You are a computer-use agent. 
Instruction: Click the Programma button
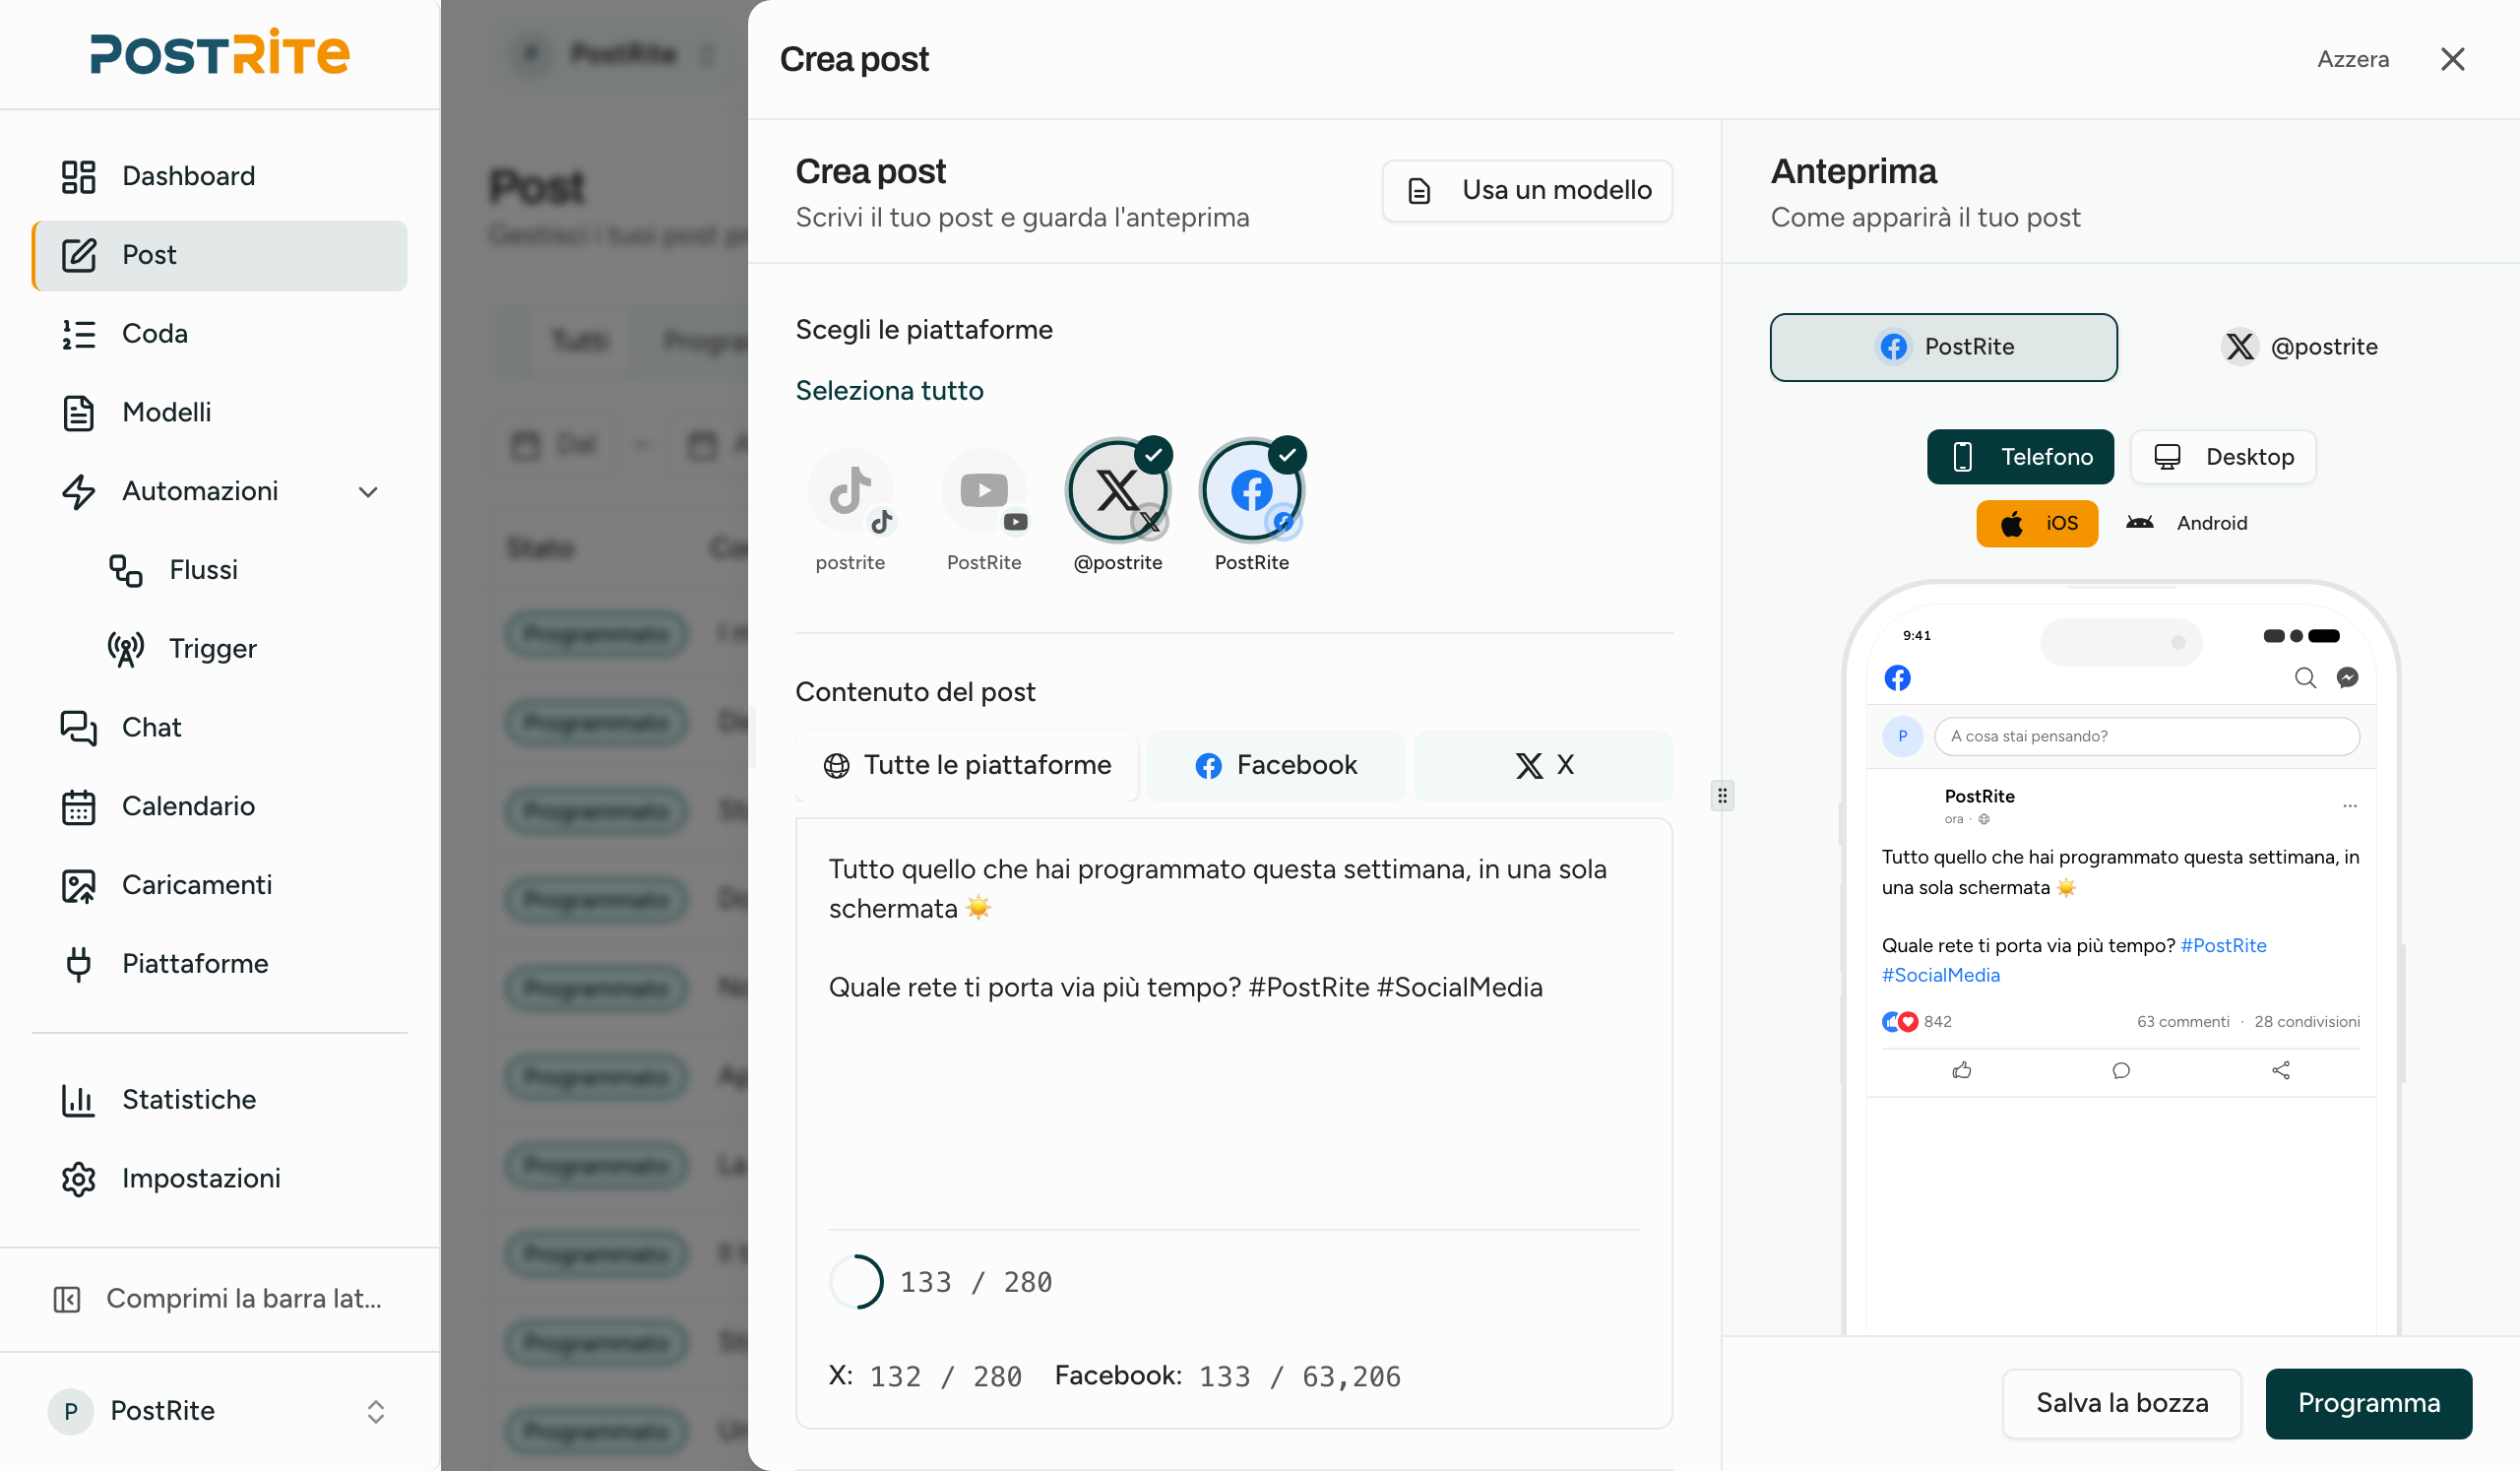(2368, 1404)
